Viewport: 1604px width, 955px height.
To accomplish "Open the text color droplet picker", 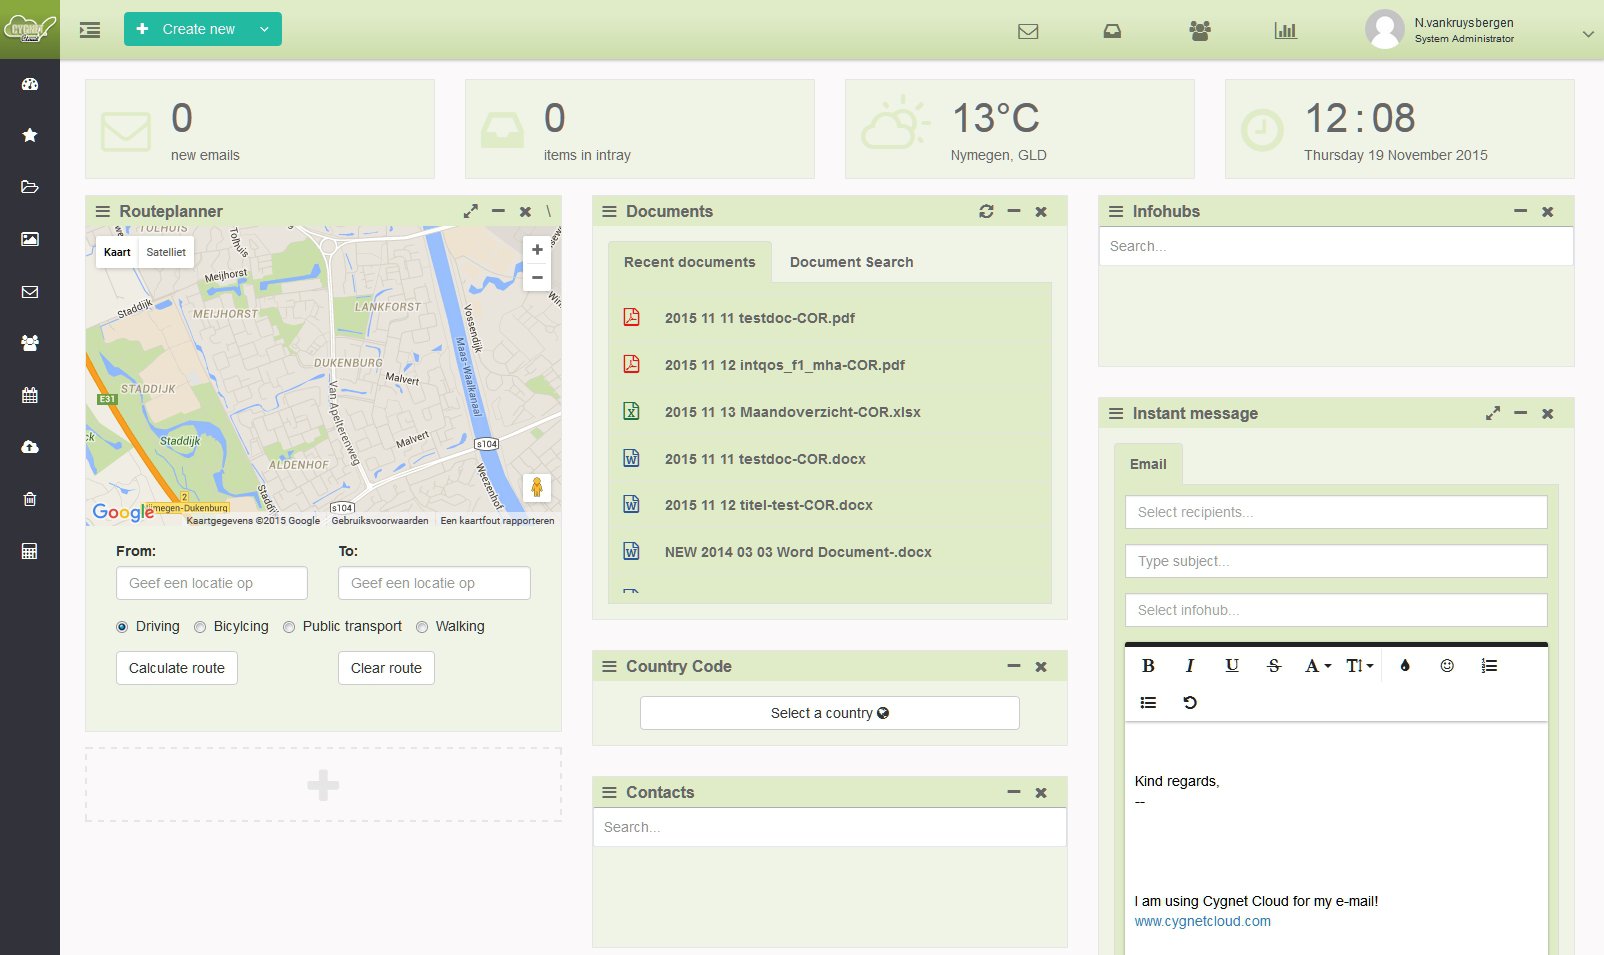I will pyautogui.click(x=1404, y=666).
